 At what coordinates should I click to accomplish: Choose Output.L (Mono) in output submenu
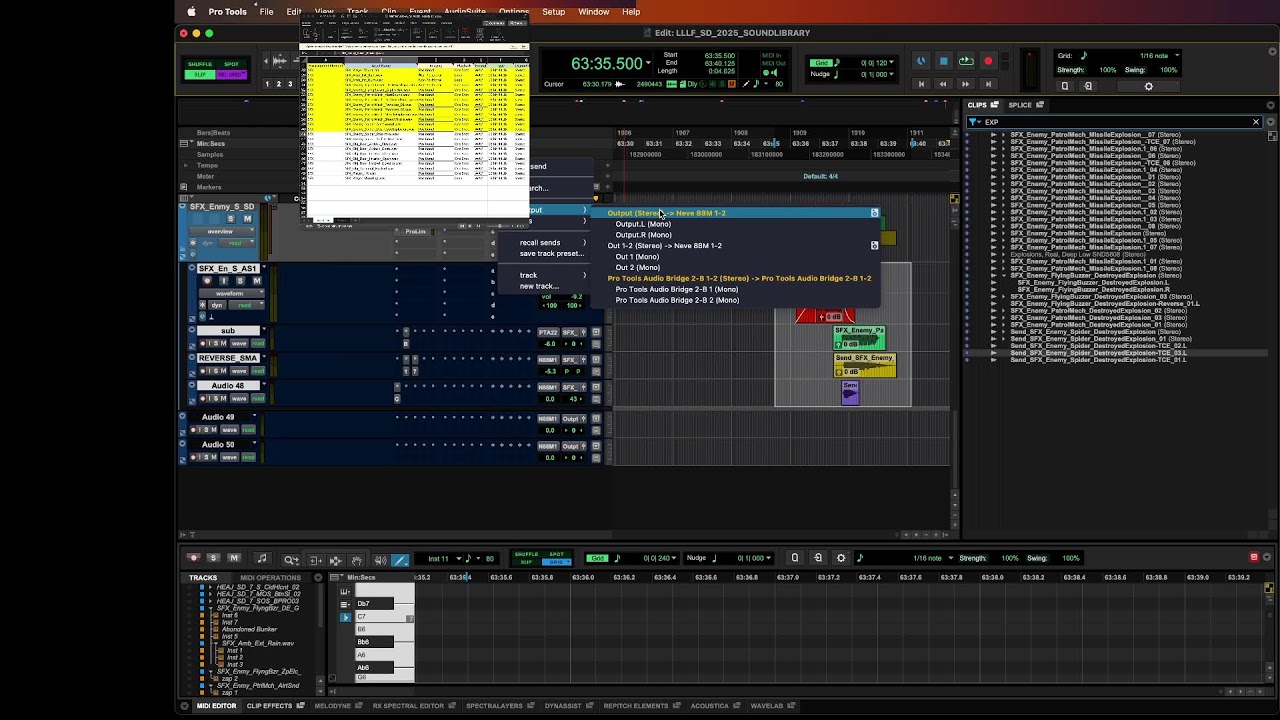(643, 224)
